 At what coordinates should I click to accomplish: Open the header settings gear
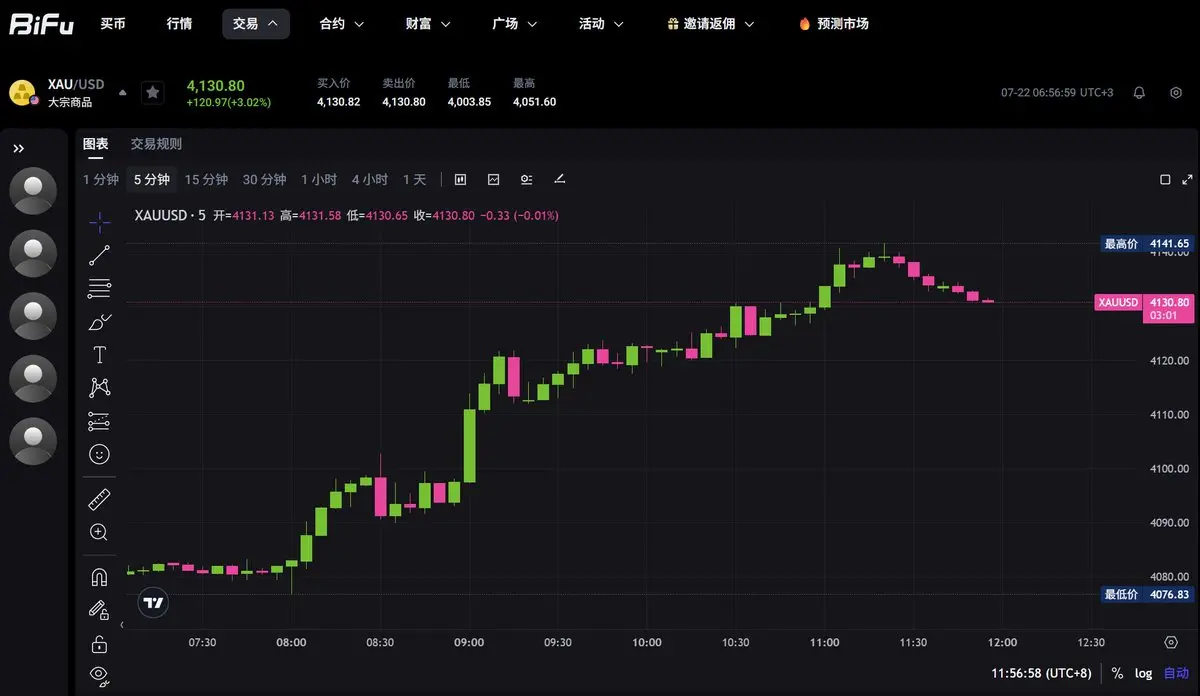(1176, 92)
